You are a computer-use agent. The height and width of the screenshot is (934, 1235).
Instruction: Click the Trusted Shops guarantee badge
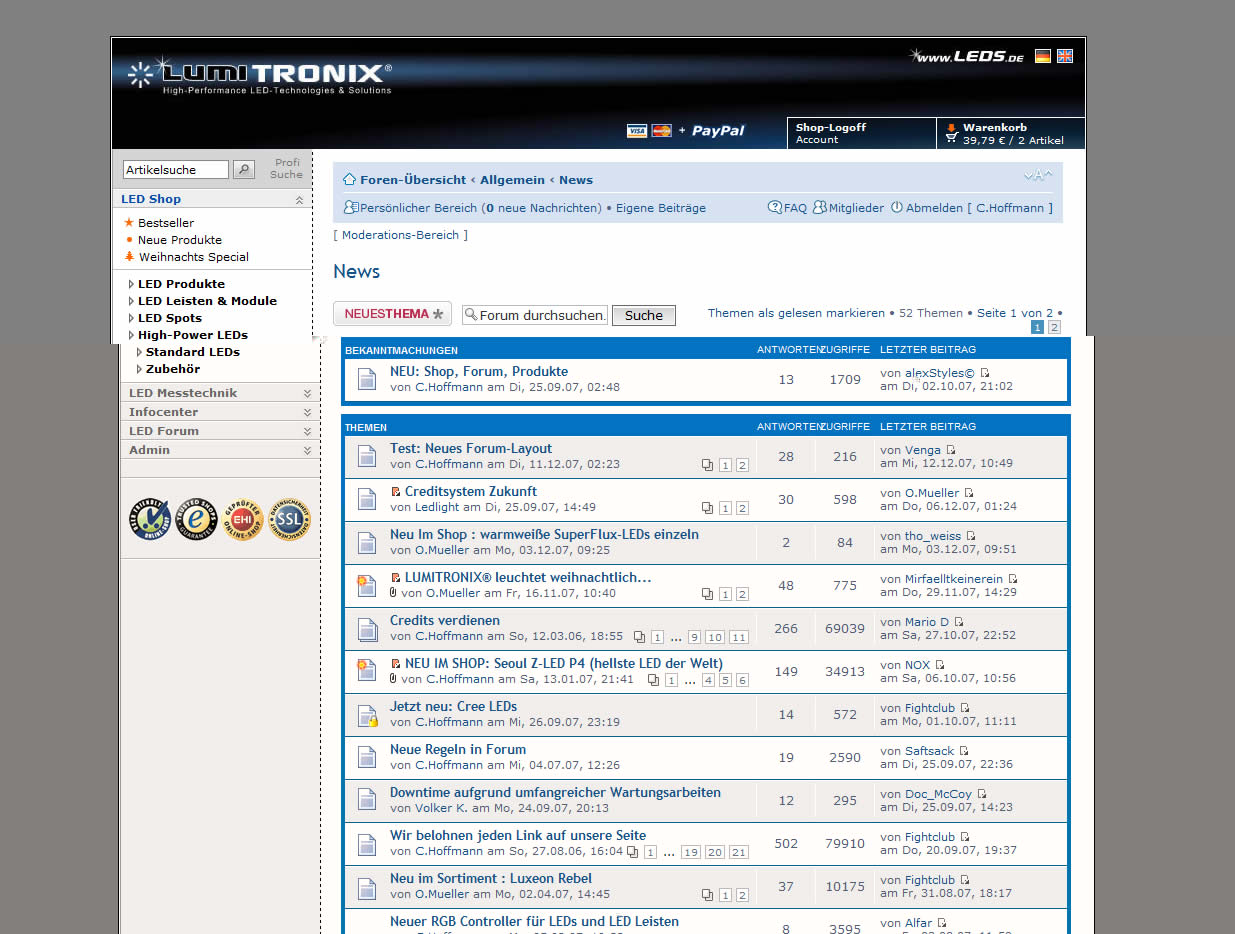point(196,519)
